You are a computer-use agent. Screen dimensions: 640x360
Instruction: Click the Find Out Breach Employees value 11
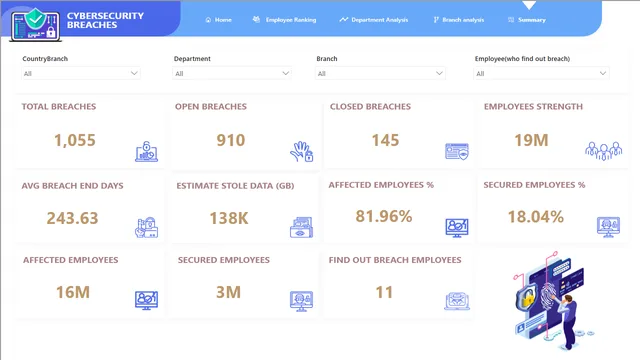(384, 292)
